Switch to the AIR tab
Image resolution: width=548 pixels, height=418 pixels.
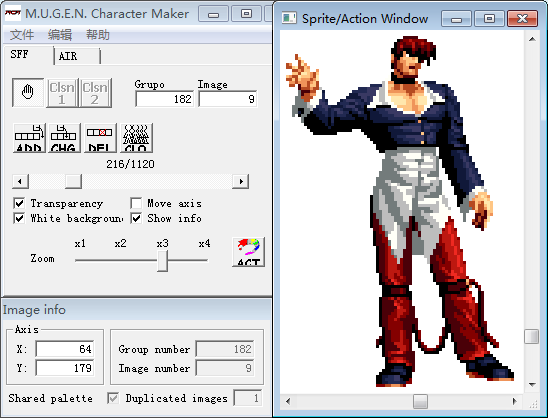pos(78,56)
